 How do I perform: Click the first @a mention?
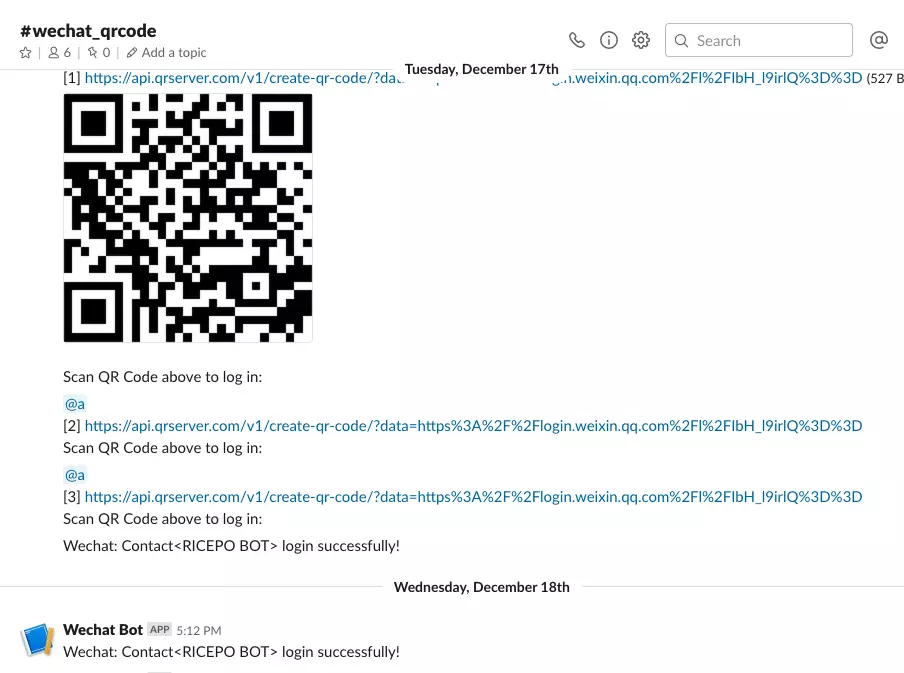(x=75, y=404)
